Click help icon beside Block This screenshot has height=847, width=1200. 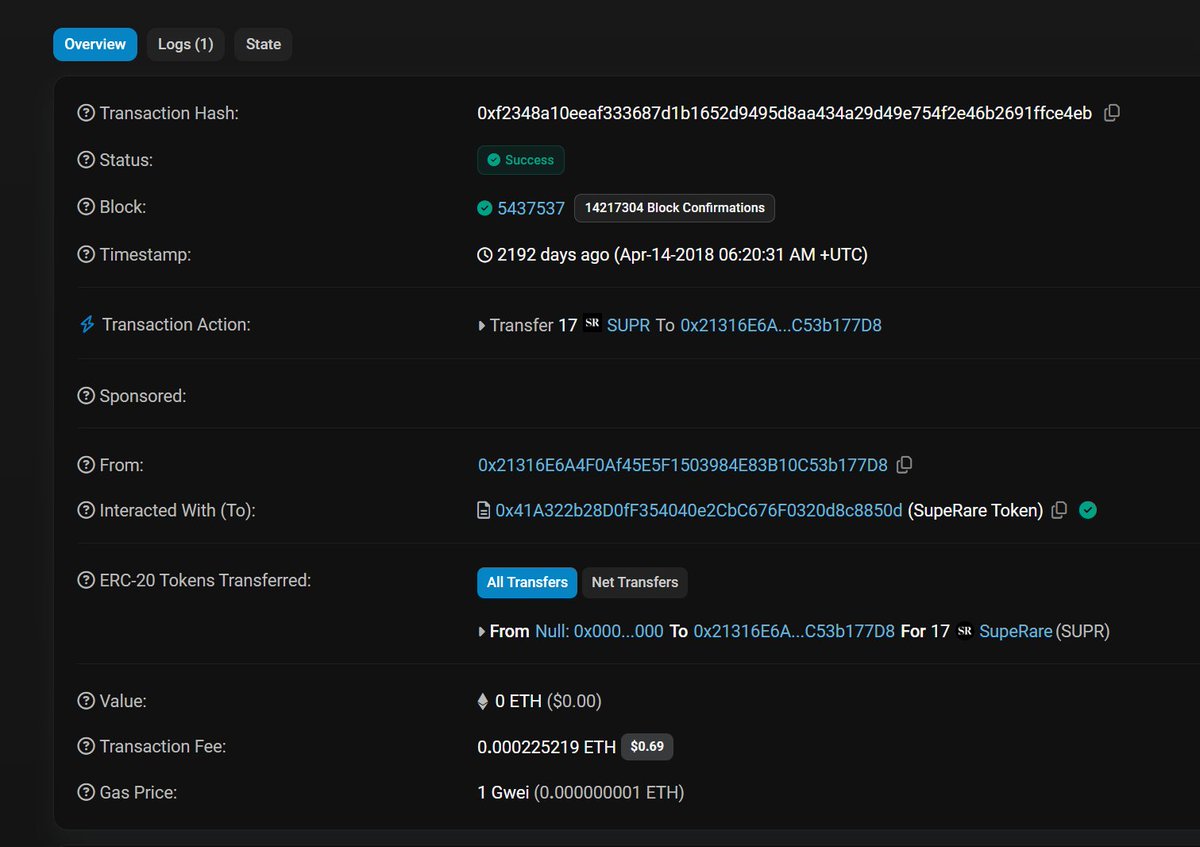(x=86, y=207)
